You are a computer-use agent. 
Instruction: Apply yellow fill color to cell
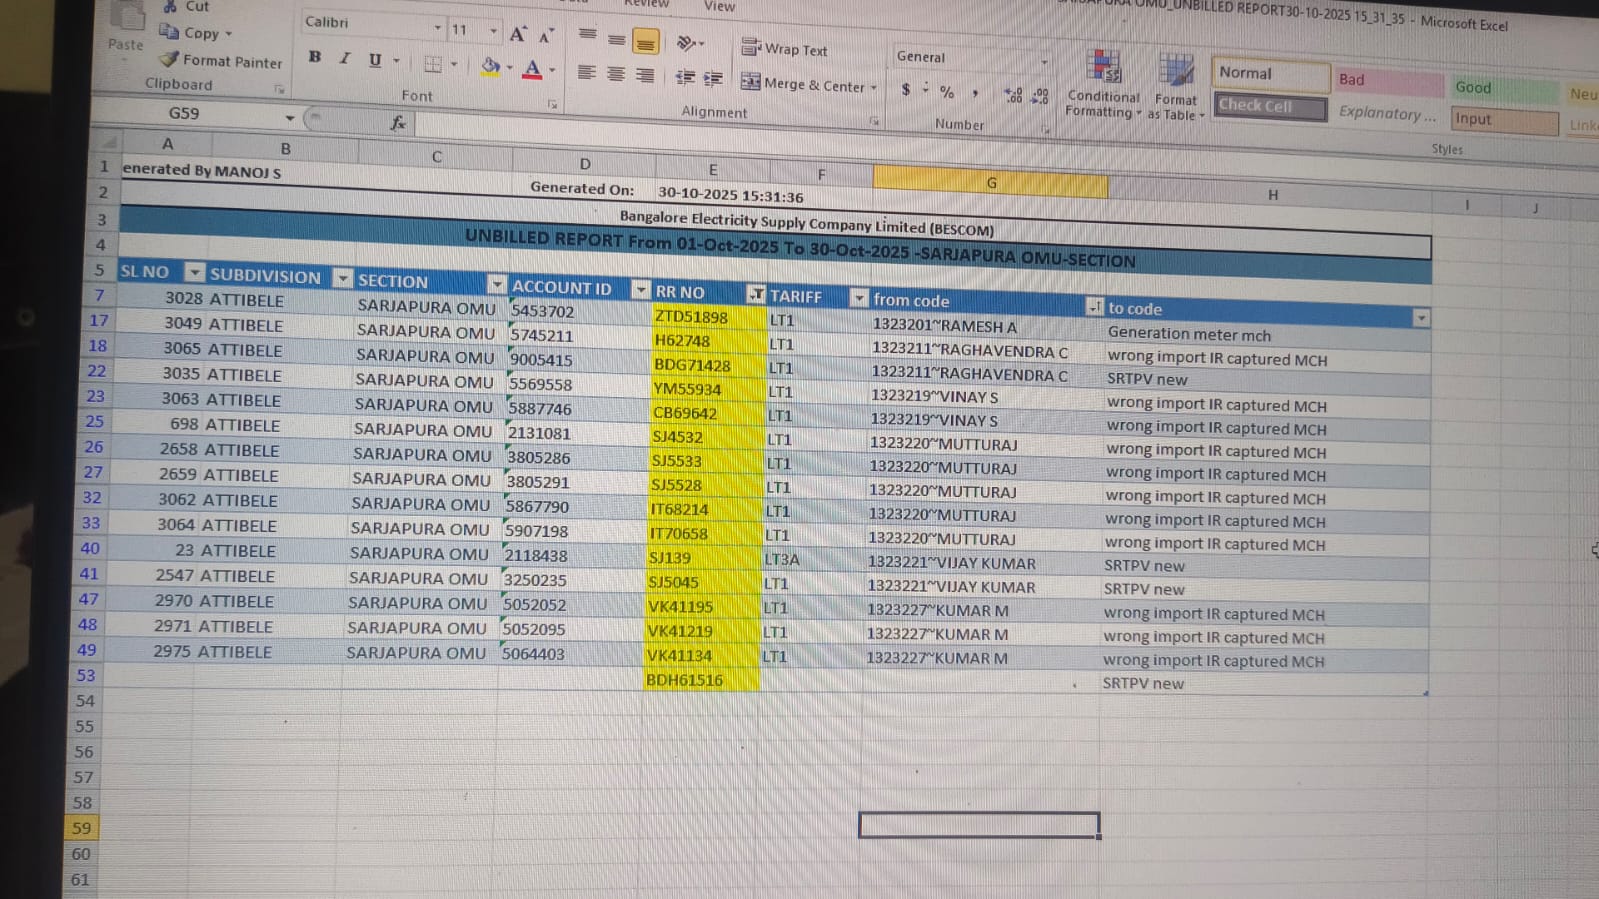pyautogui.click(x=490, y=66)
